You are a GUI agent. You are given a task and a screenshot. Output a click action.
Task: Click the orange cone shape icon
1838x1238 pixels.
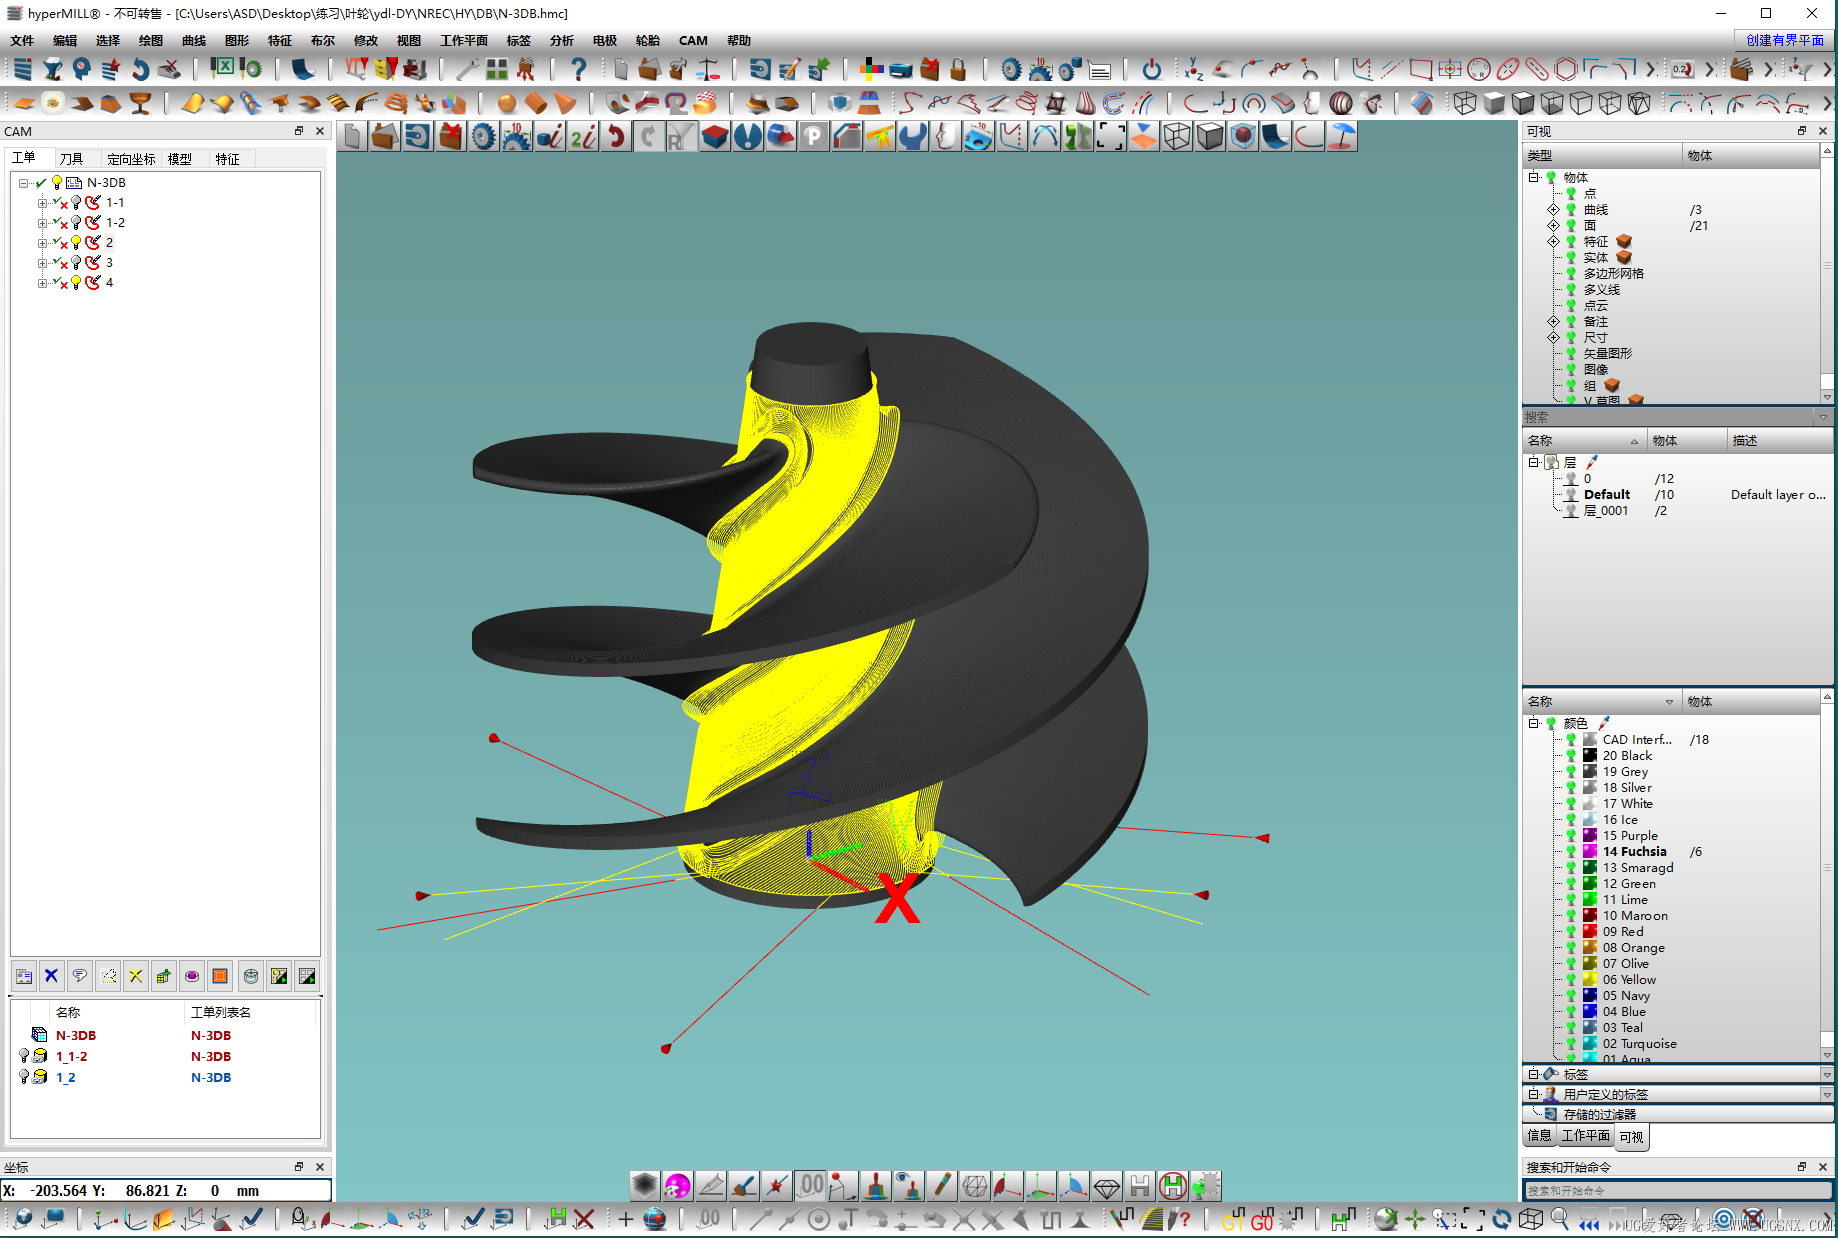pos(565,103)
